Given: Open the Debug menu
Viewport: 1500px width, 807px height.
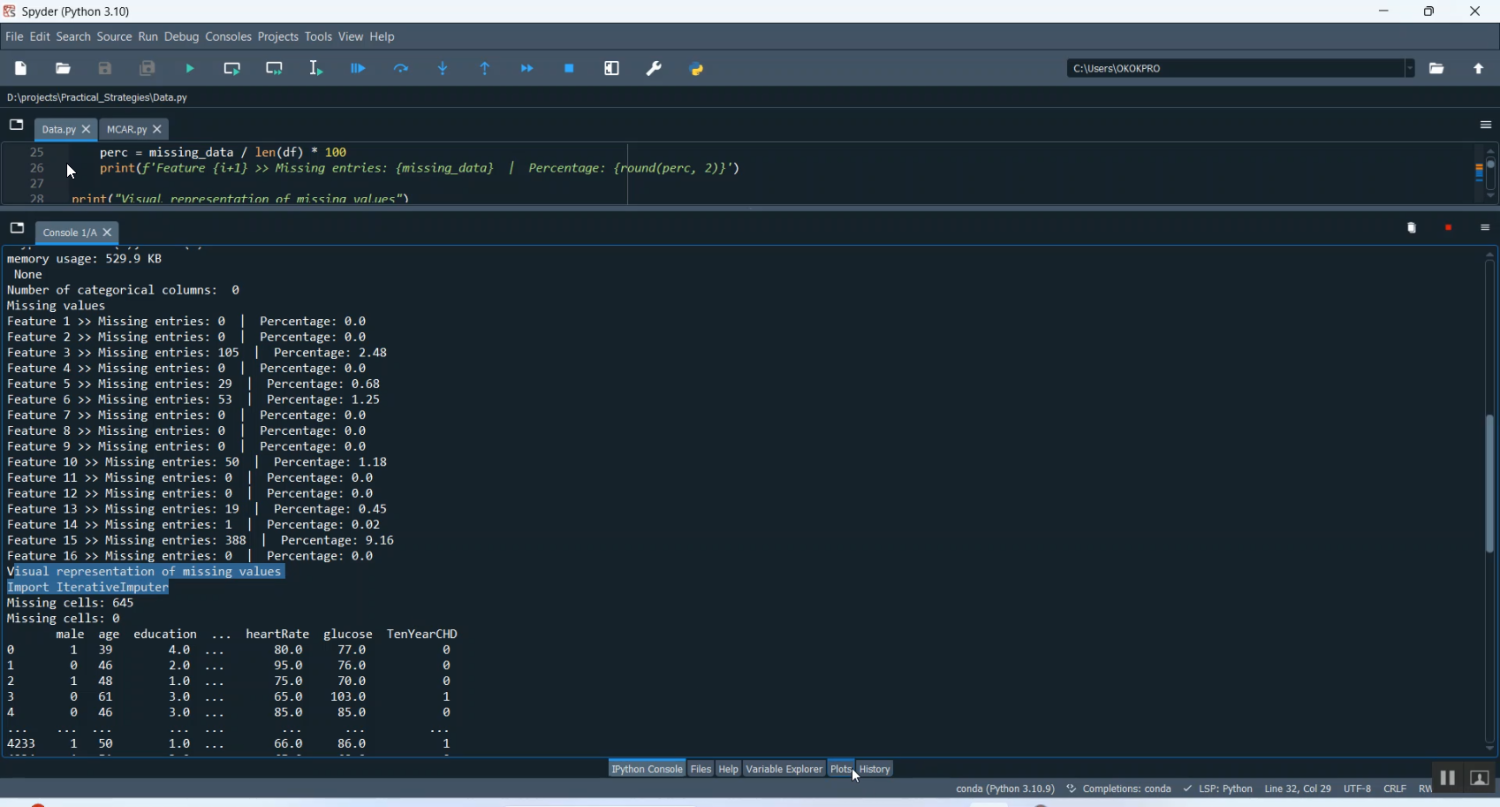Looking at the screenshot, I should pyautogui.click(x=181, y=37).
